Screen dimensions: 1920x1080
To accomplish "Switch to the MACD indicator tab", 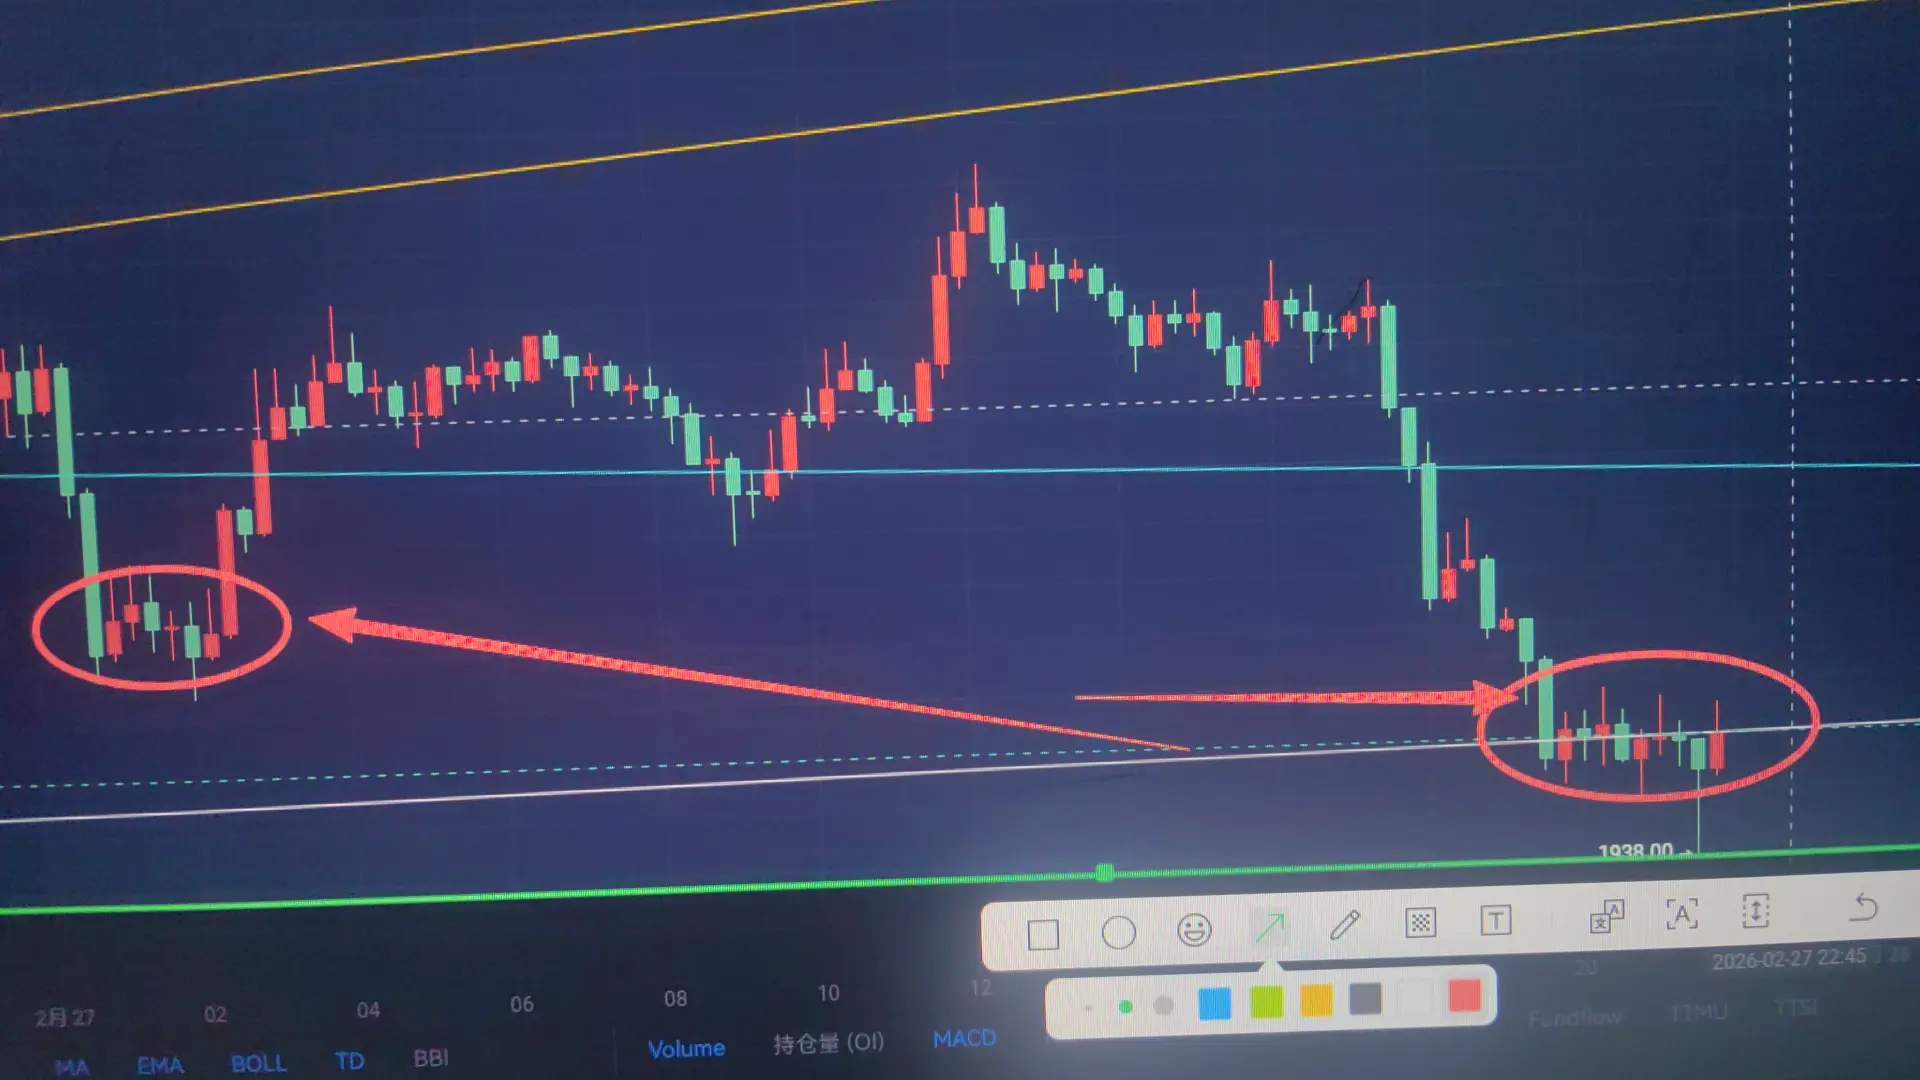I will pos(964,1039).
